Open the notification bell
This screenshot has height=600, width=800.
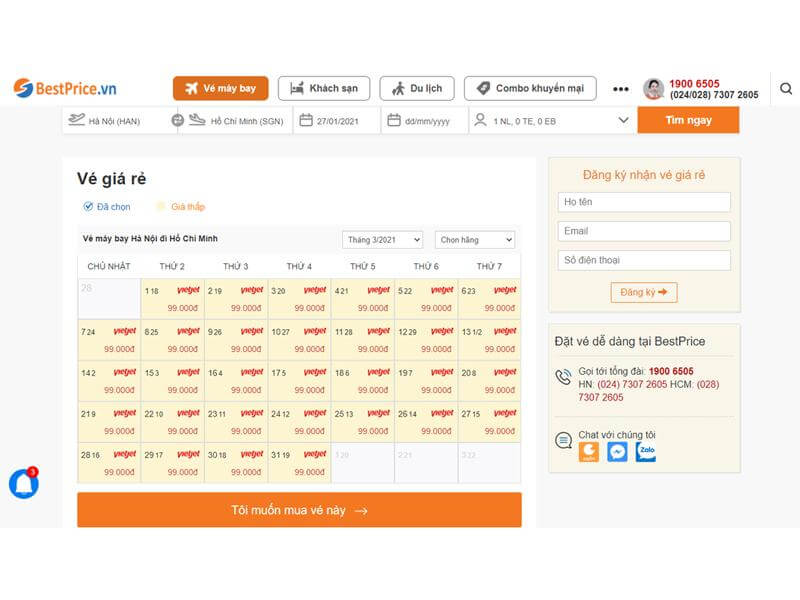[x=23, y=485]
